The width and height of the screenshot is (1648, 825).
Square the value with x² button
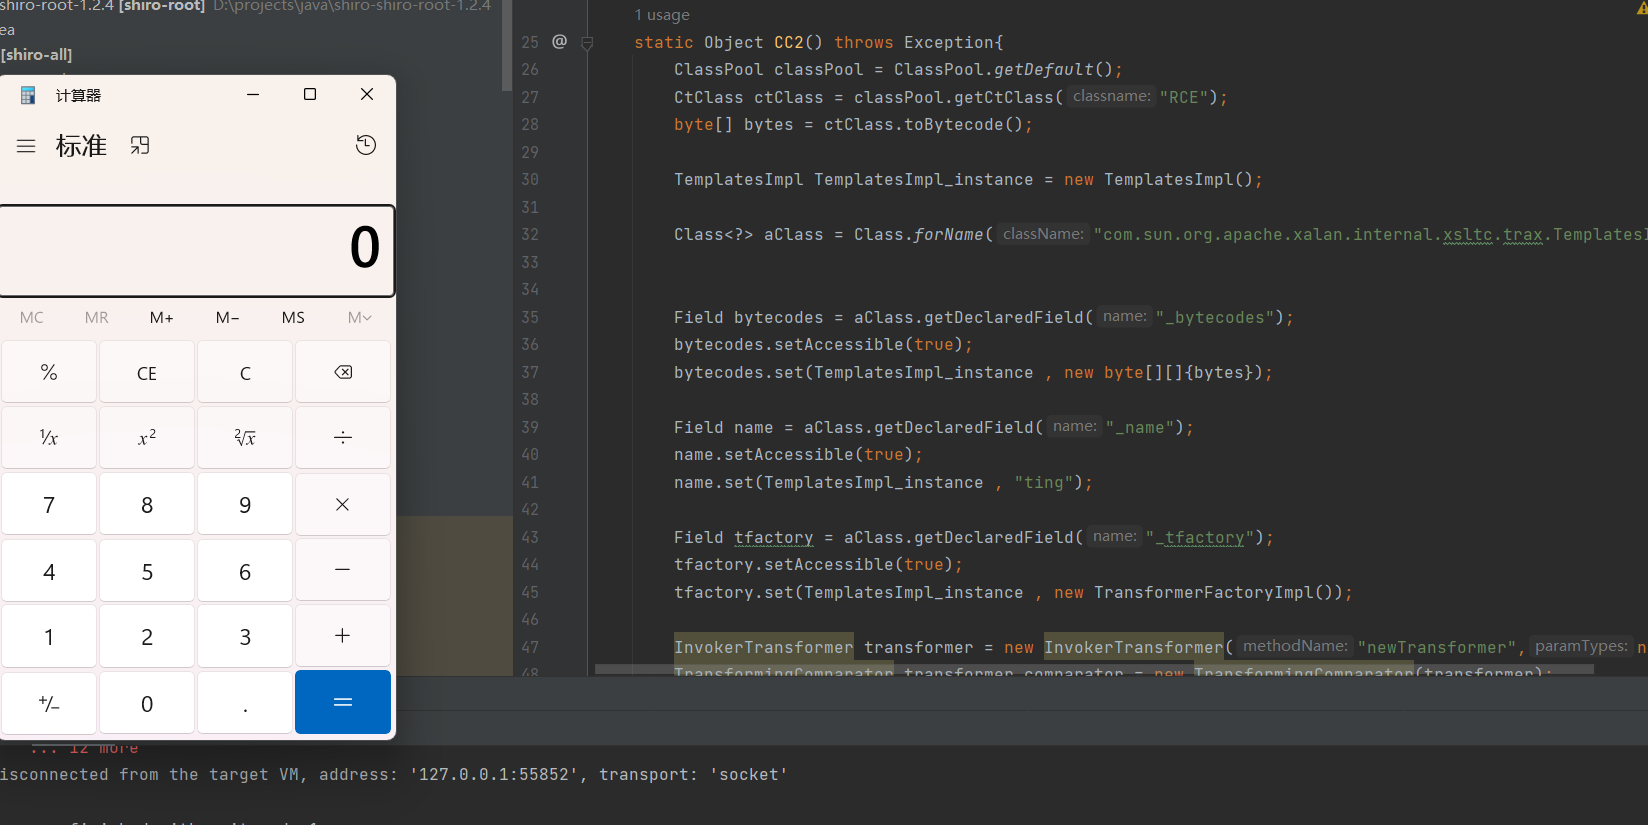147,437
